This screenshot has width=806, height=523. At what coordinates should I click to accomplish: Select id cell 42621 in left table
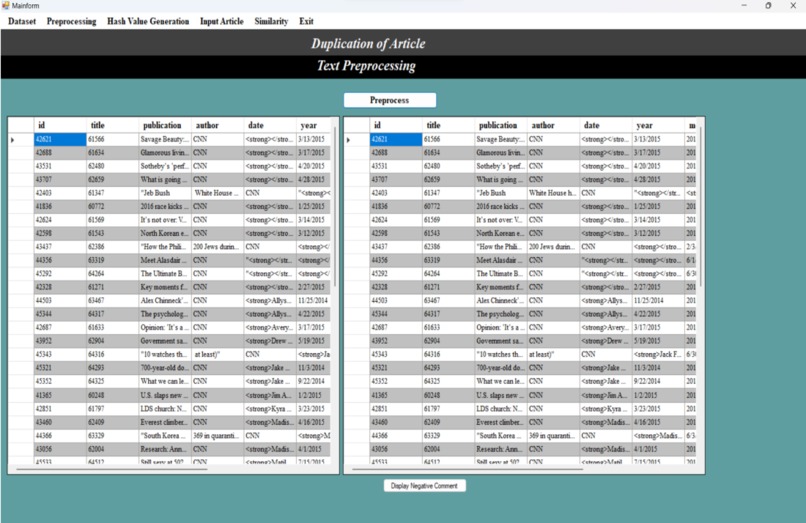[x=60, y=139]
